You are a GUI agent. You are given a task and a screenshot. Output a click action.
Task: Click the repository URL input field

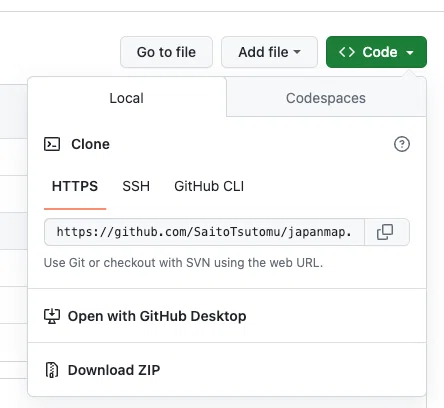[x=204, y=232]
